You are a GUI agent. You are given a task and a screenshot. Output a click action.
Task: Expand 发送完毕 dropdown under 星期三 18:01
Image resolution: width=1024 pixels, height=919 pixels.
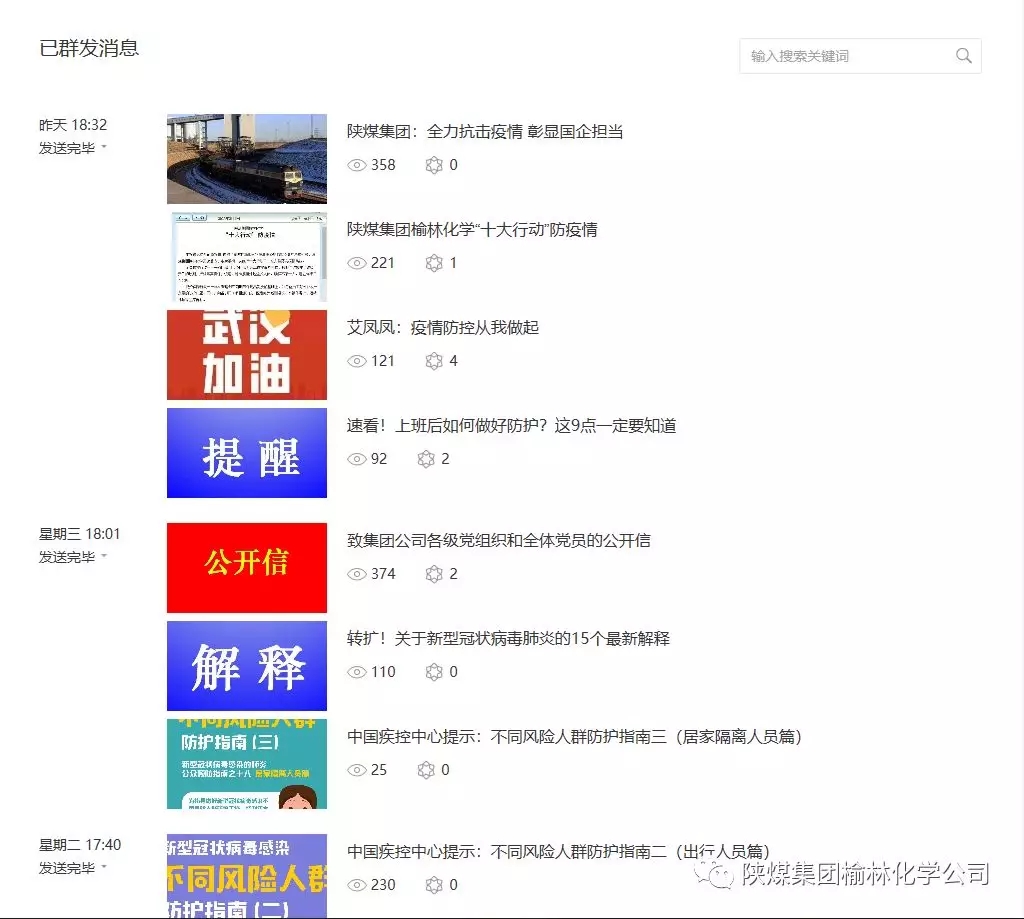pos(104,557)
